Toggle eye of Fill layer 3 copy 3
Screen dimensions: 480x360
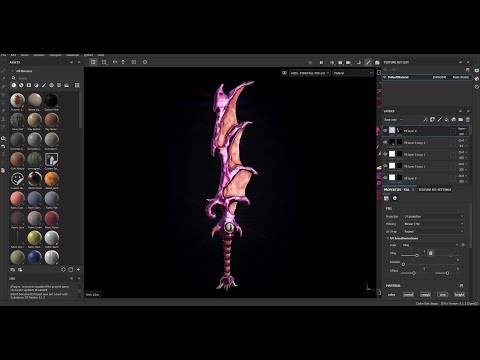385,142
